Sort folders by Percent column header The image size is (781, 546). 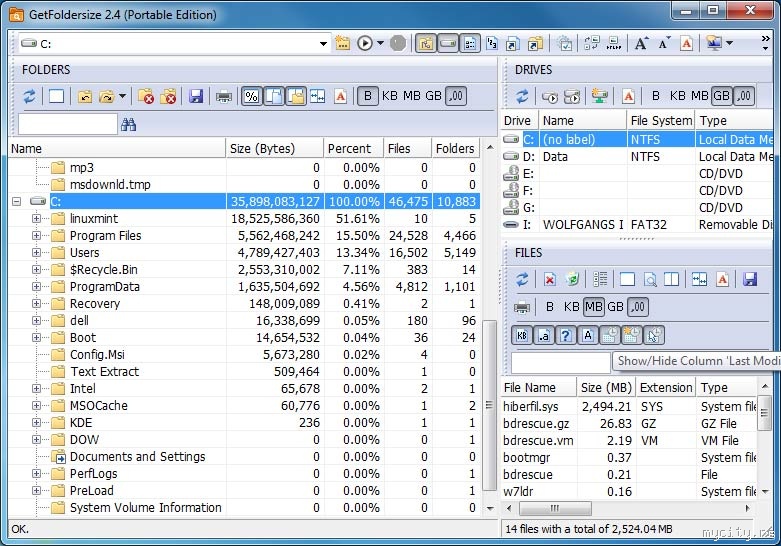pyautogui.click(x=354, y=148)
